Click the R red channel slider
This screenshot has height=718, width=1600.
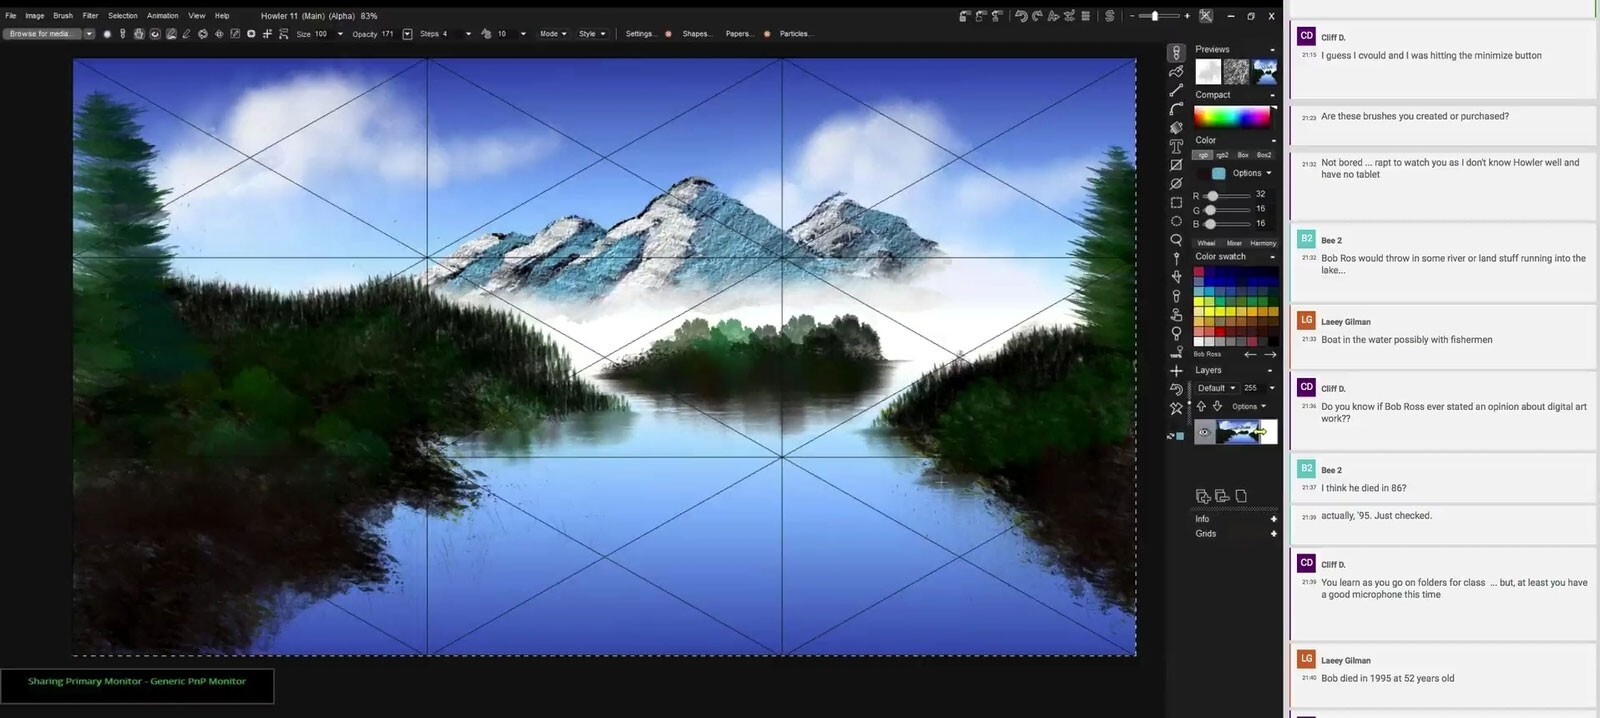[x=1226, y=196]
